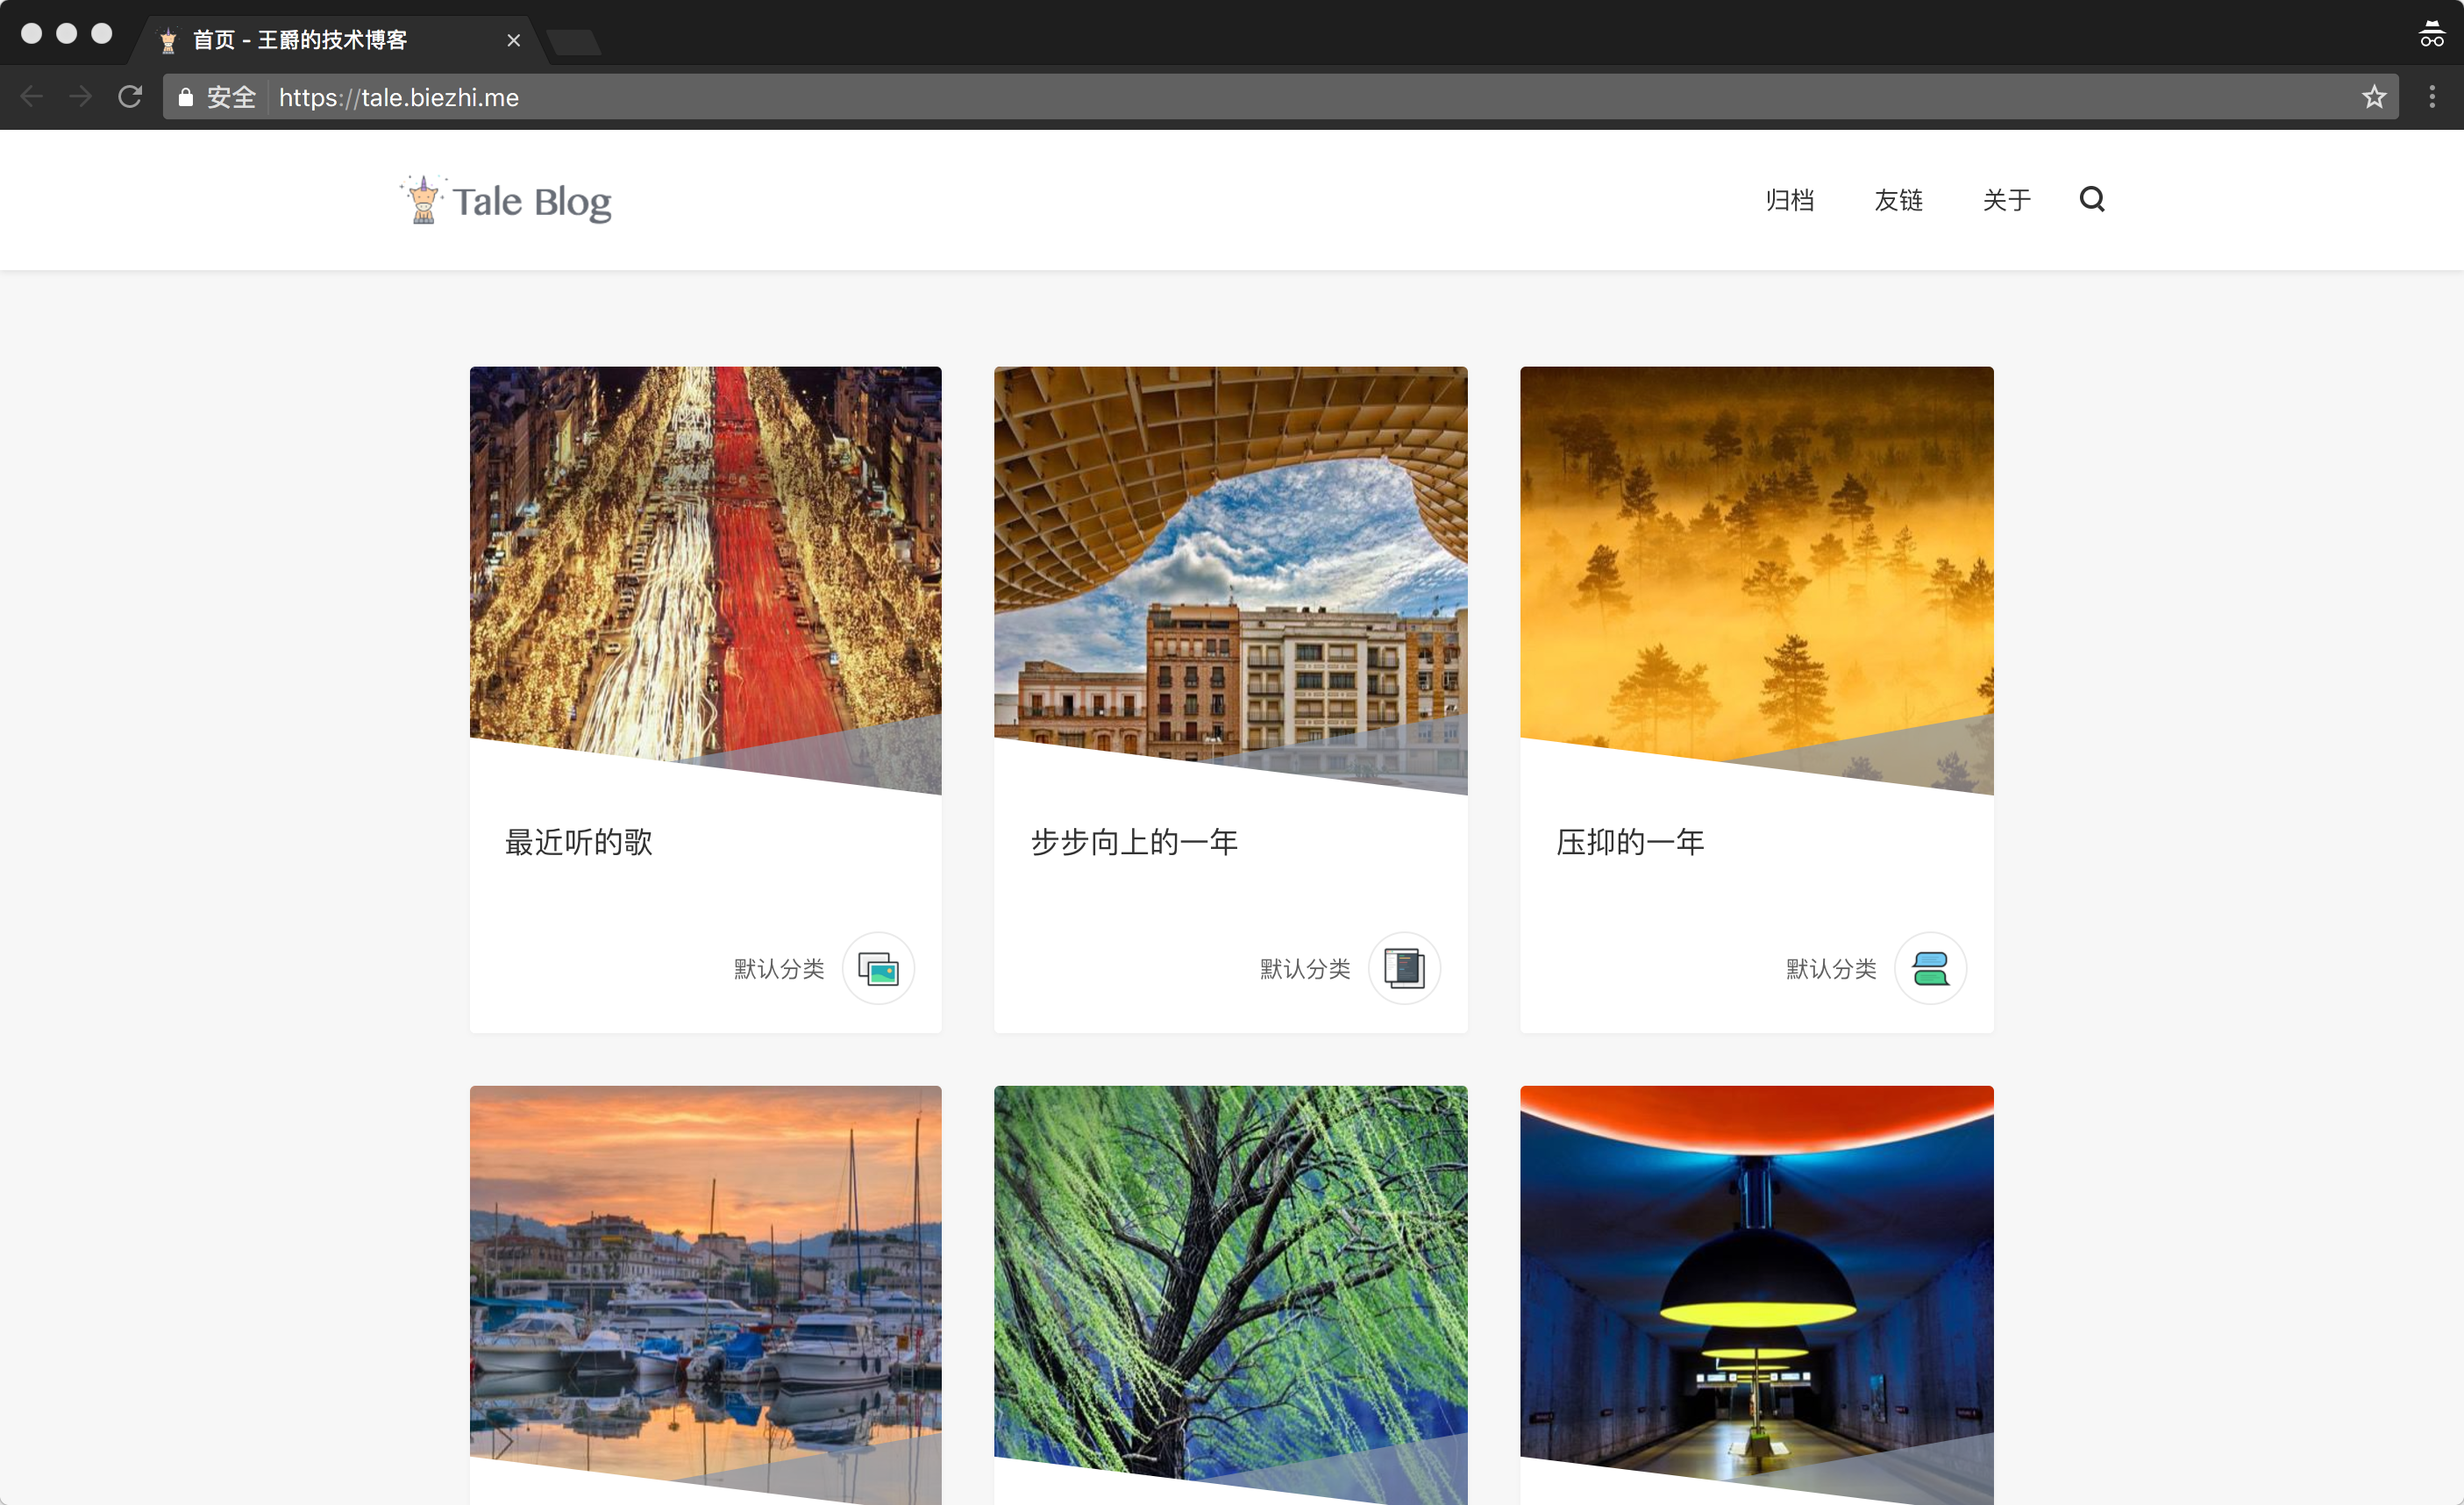
Task: Click 默认分类 under 压抑的一年
Action: [1830, 968]
